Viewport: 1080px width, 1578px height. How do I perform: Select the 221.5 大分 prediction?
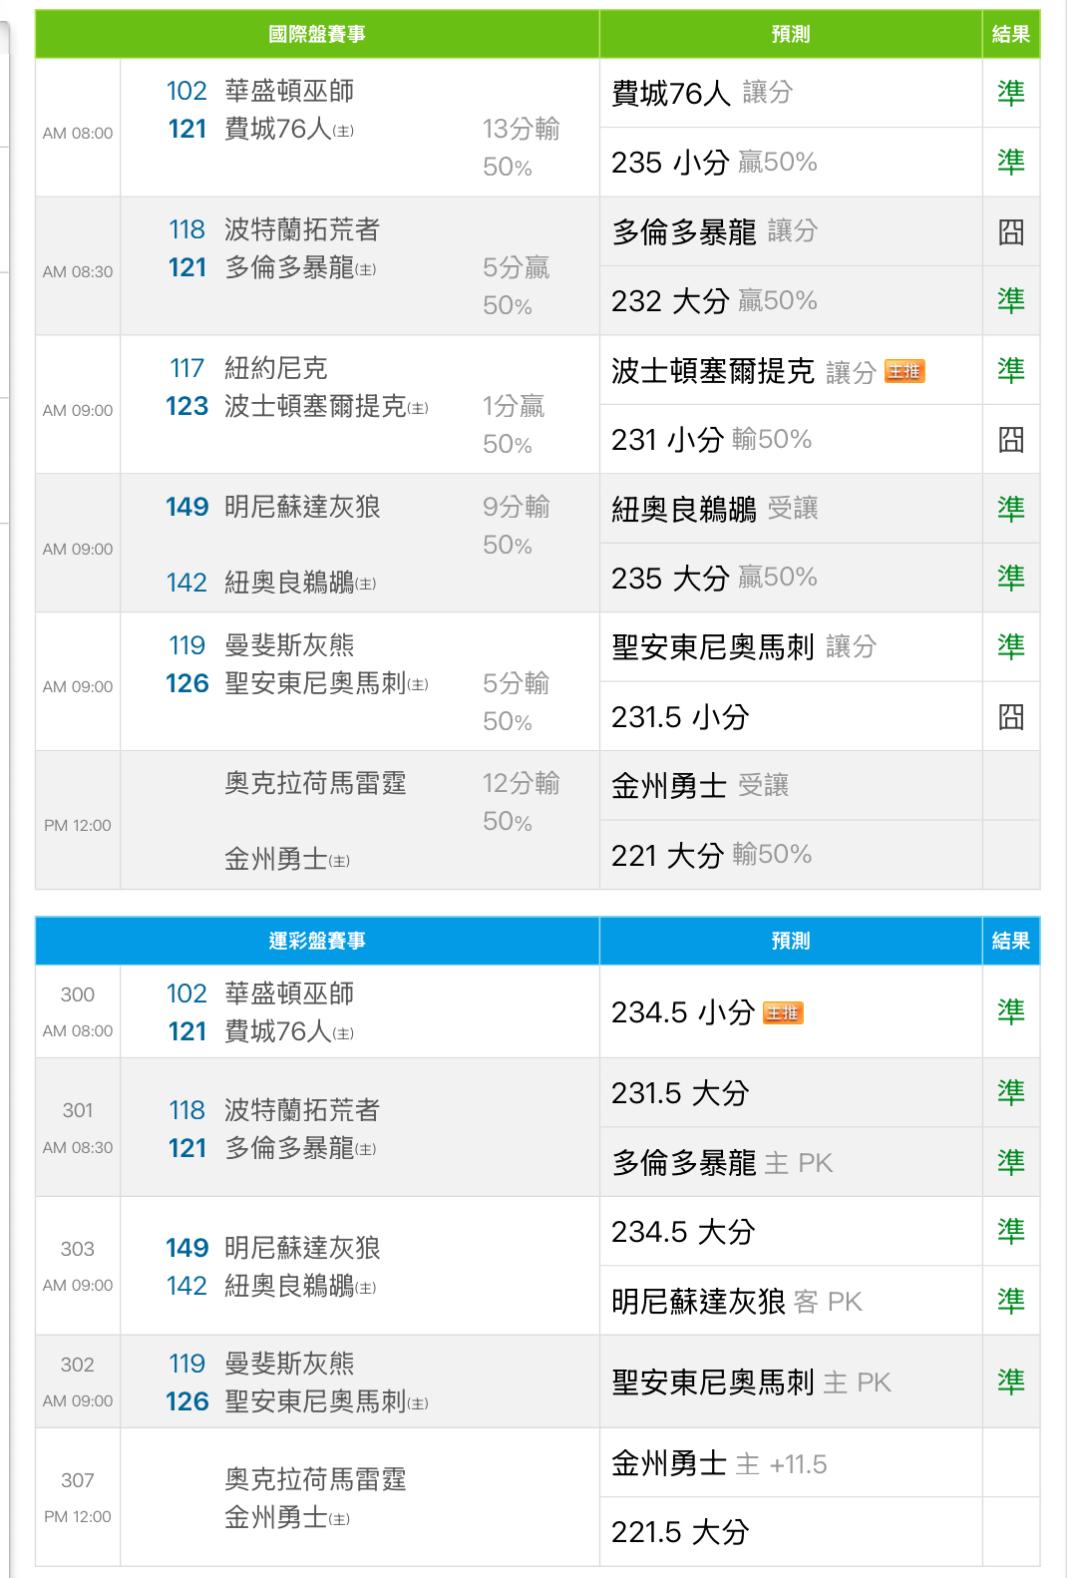click(680, 1532)
